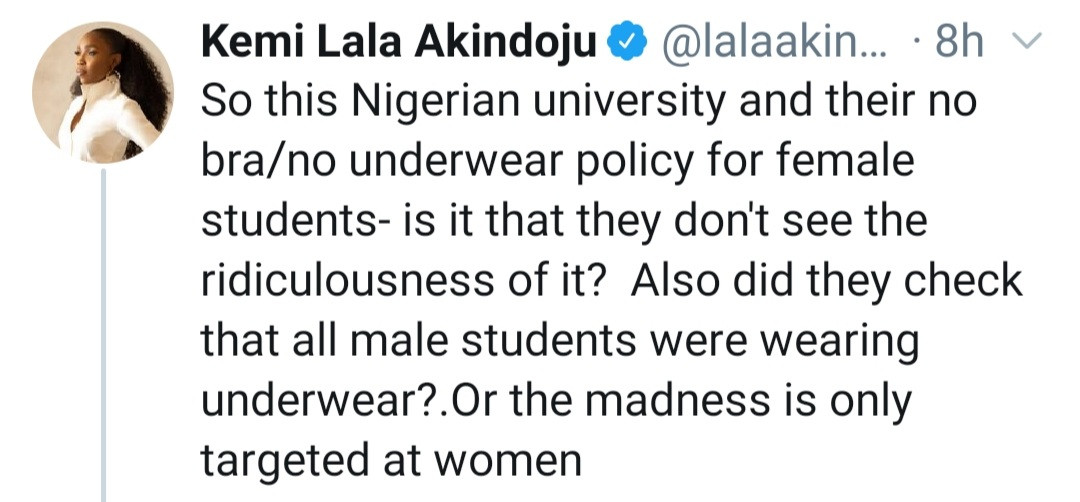
Task: Click the last line "targeted at women"
Action: pyautogui.click(x=391, y=457)
